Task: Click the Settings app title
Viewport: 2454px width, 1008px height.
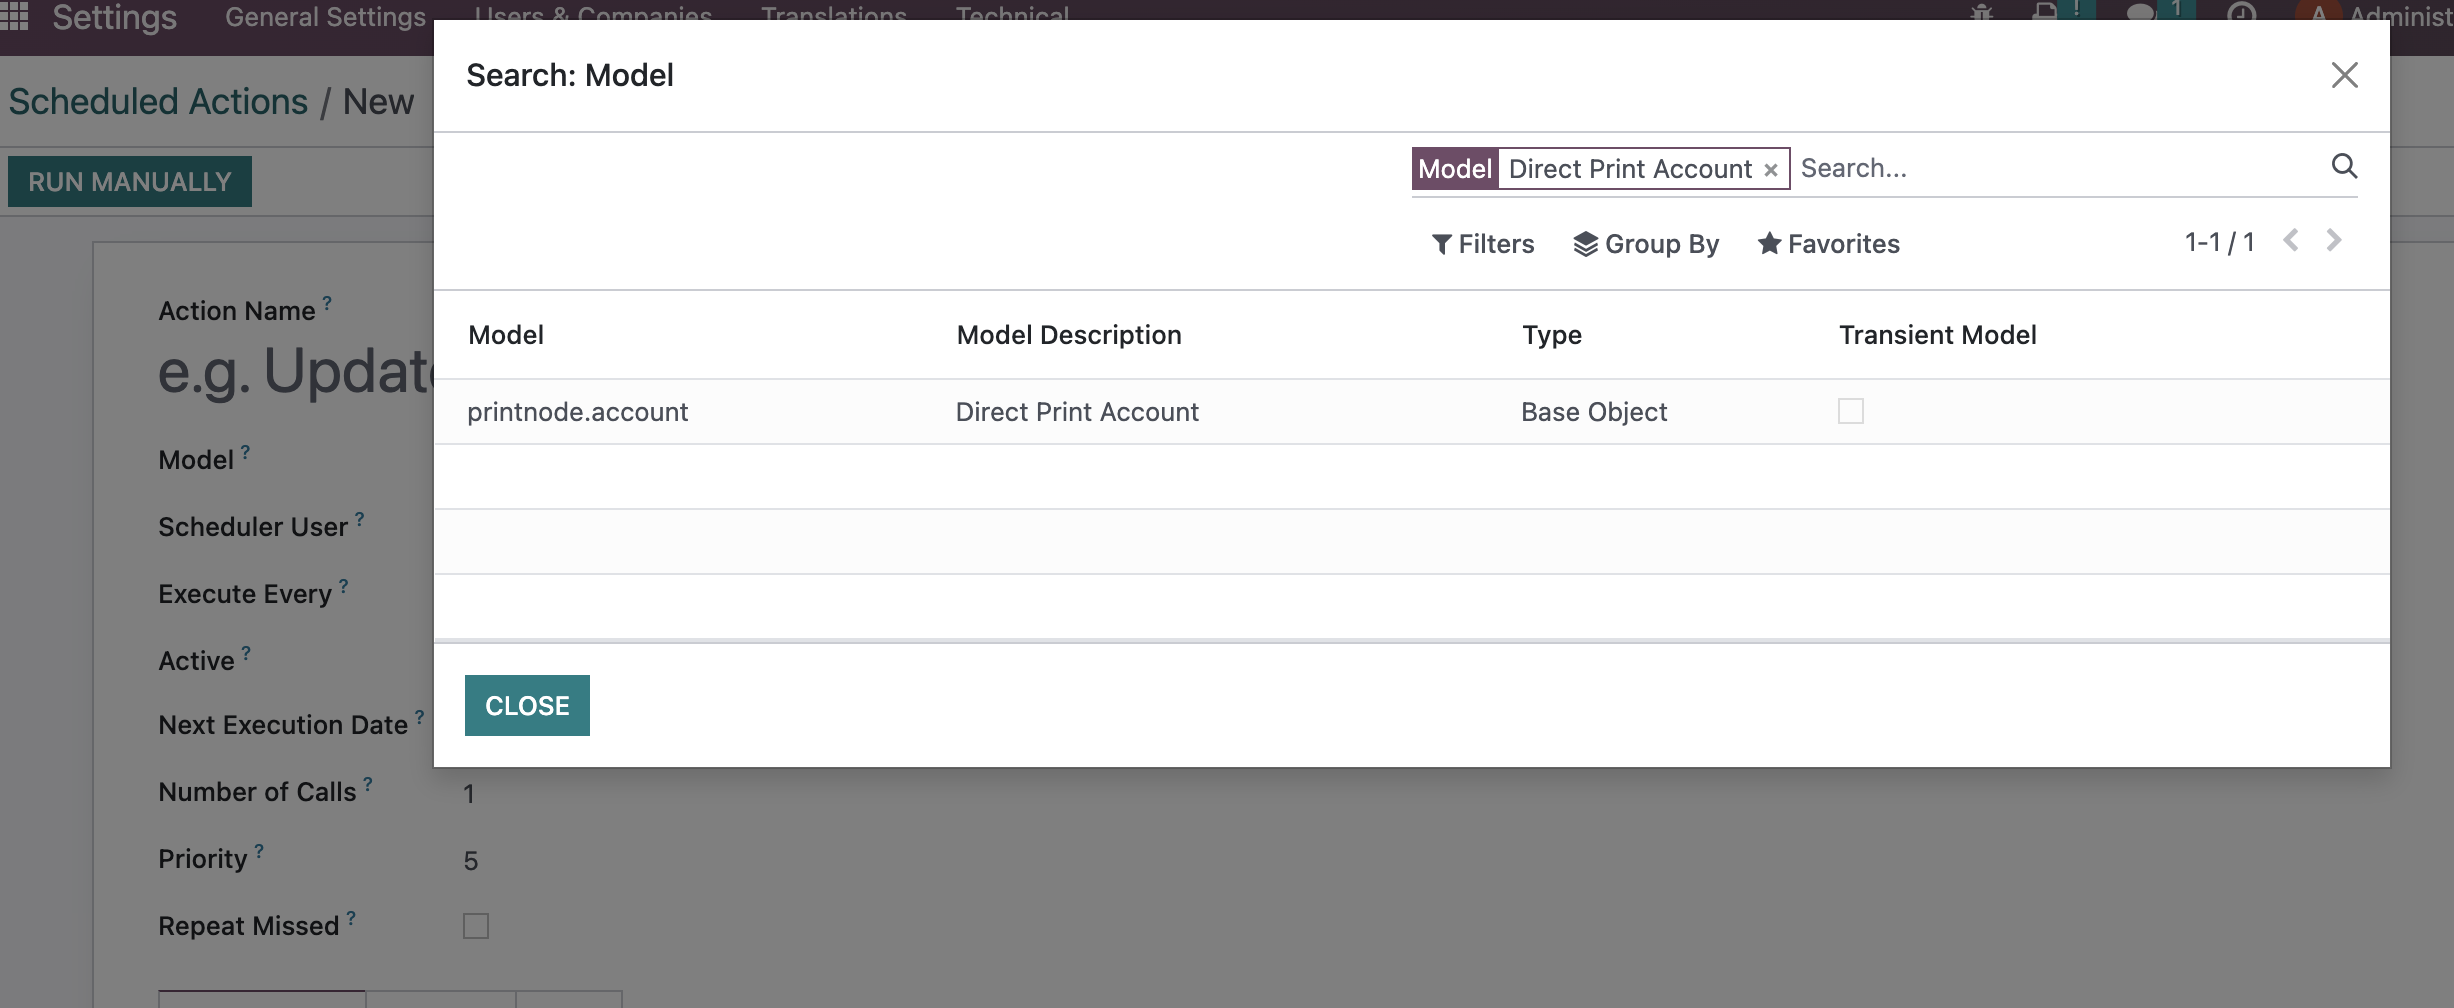Action: (x=114, y=17)
